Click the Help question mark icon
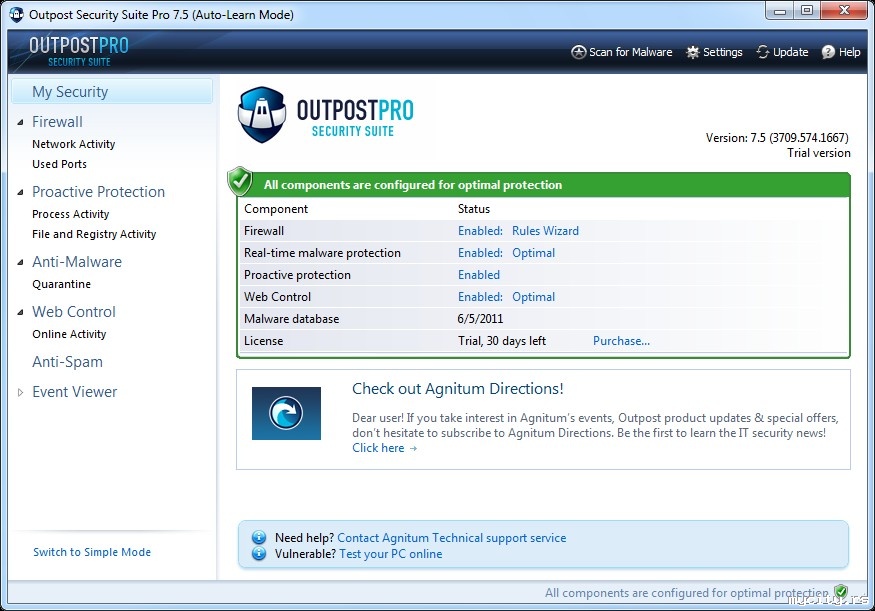875x611 pixels. coord(828,52)
